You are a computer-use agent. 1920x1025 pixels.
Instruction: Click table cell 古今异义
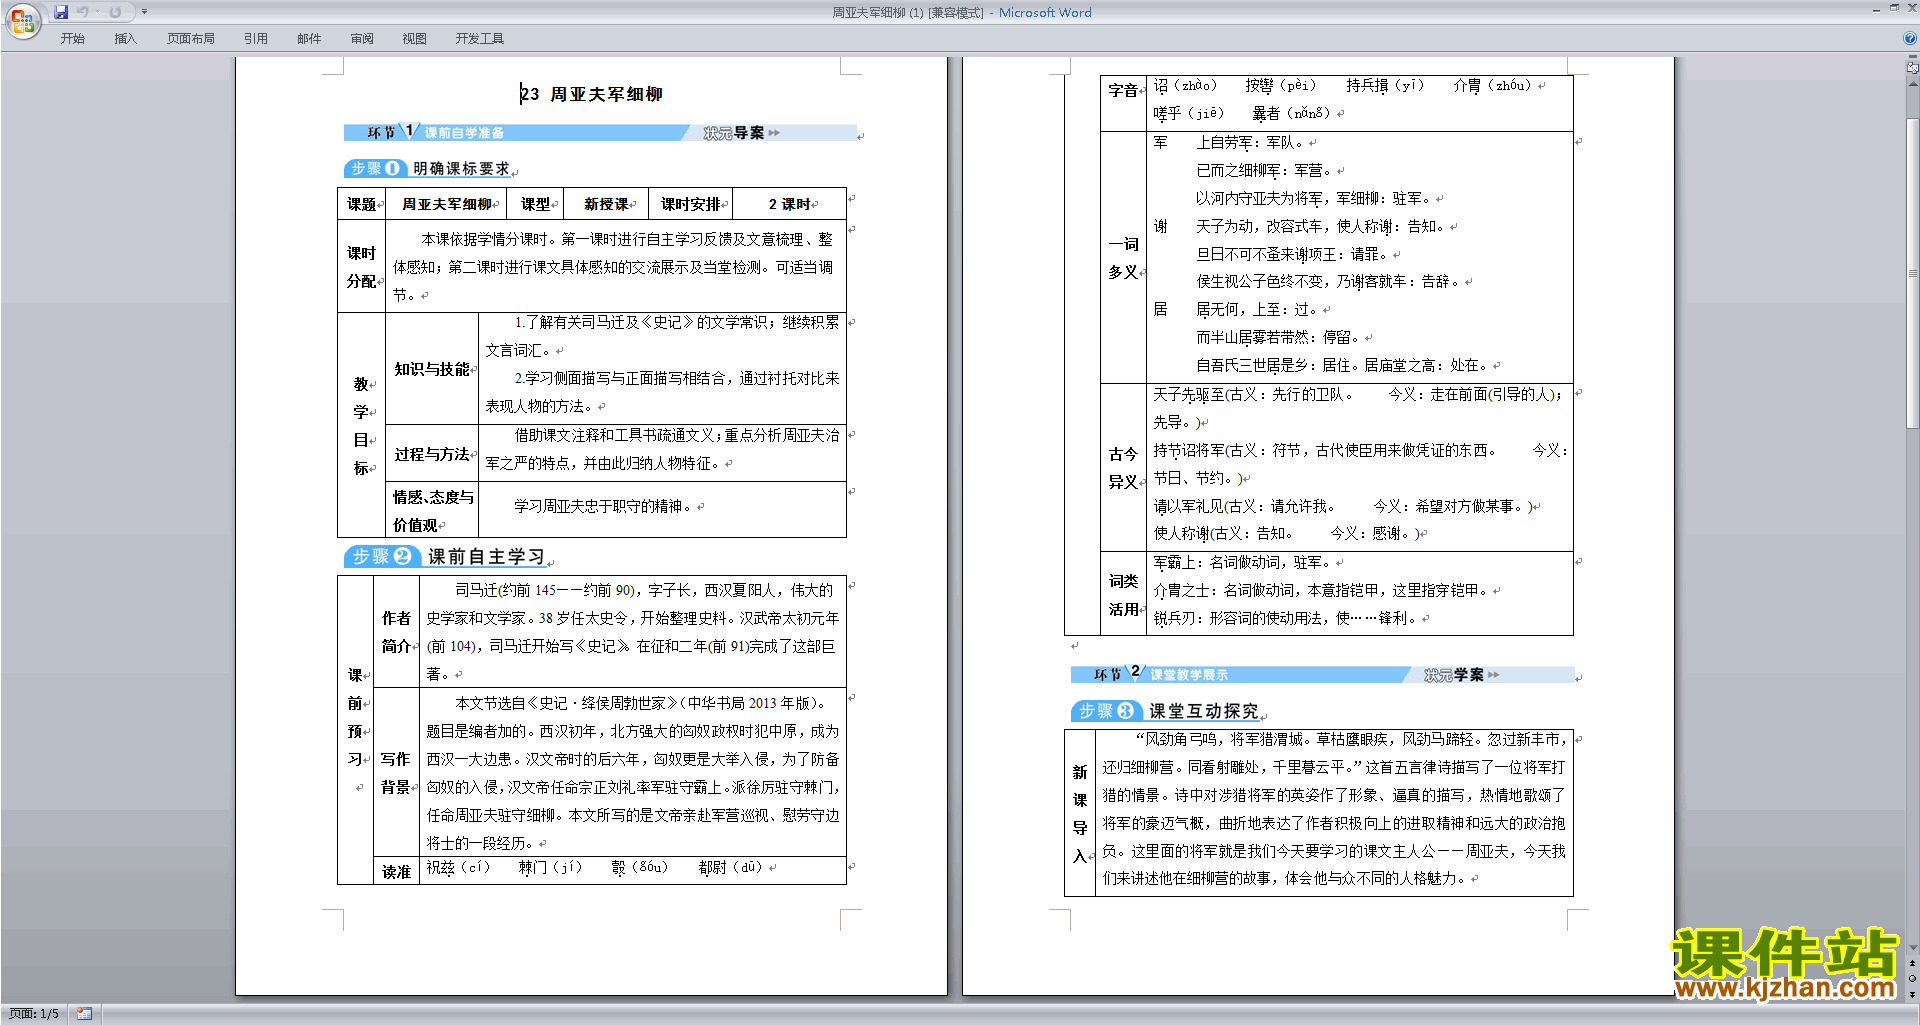1123,468
